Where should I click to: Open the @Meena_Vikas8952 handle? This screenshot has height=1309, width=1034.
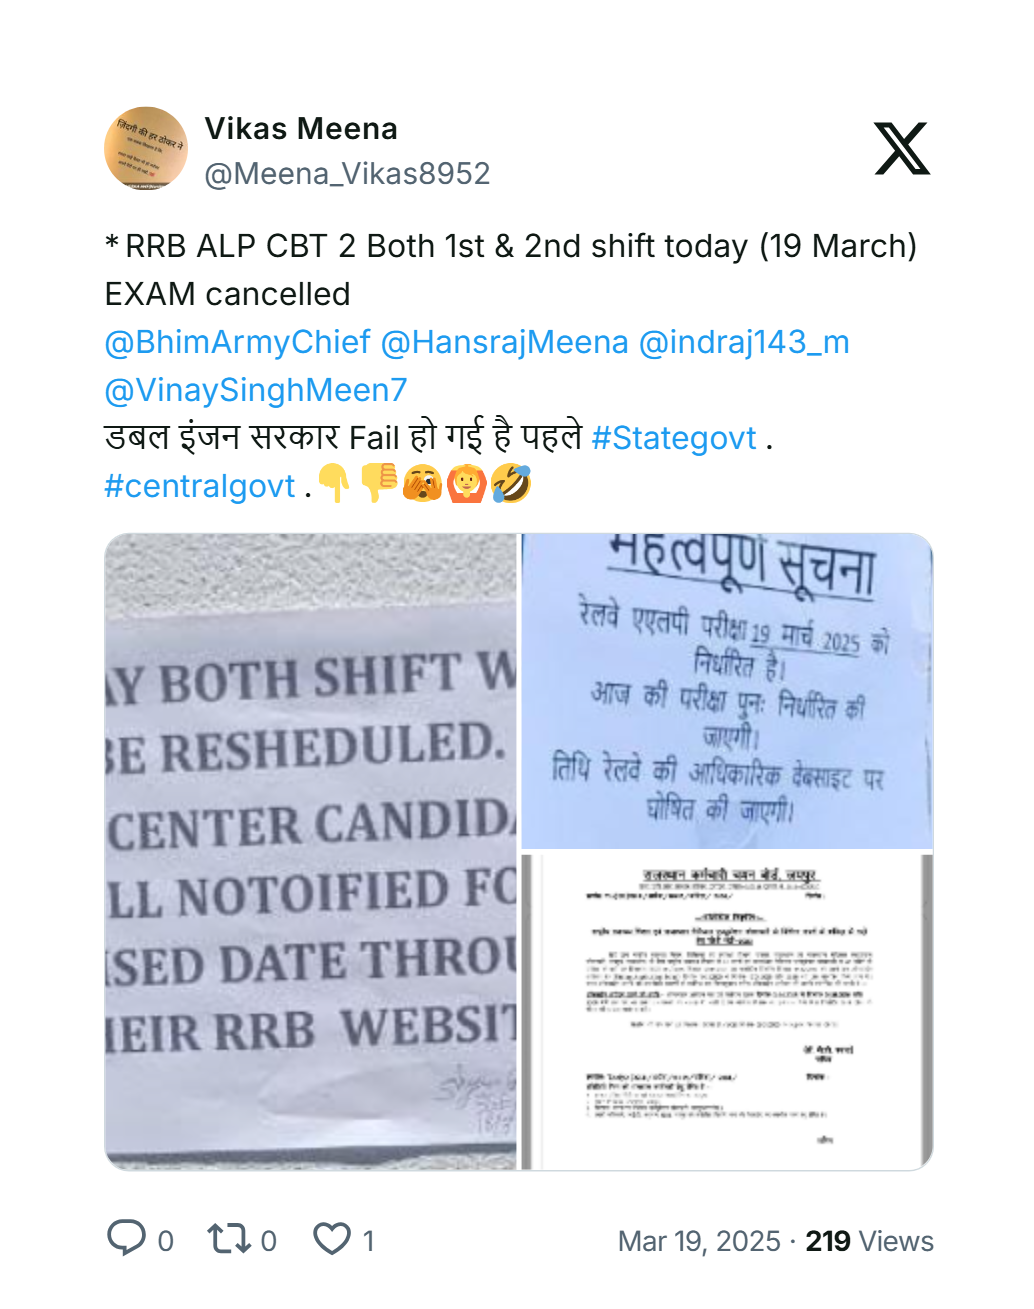347,174
